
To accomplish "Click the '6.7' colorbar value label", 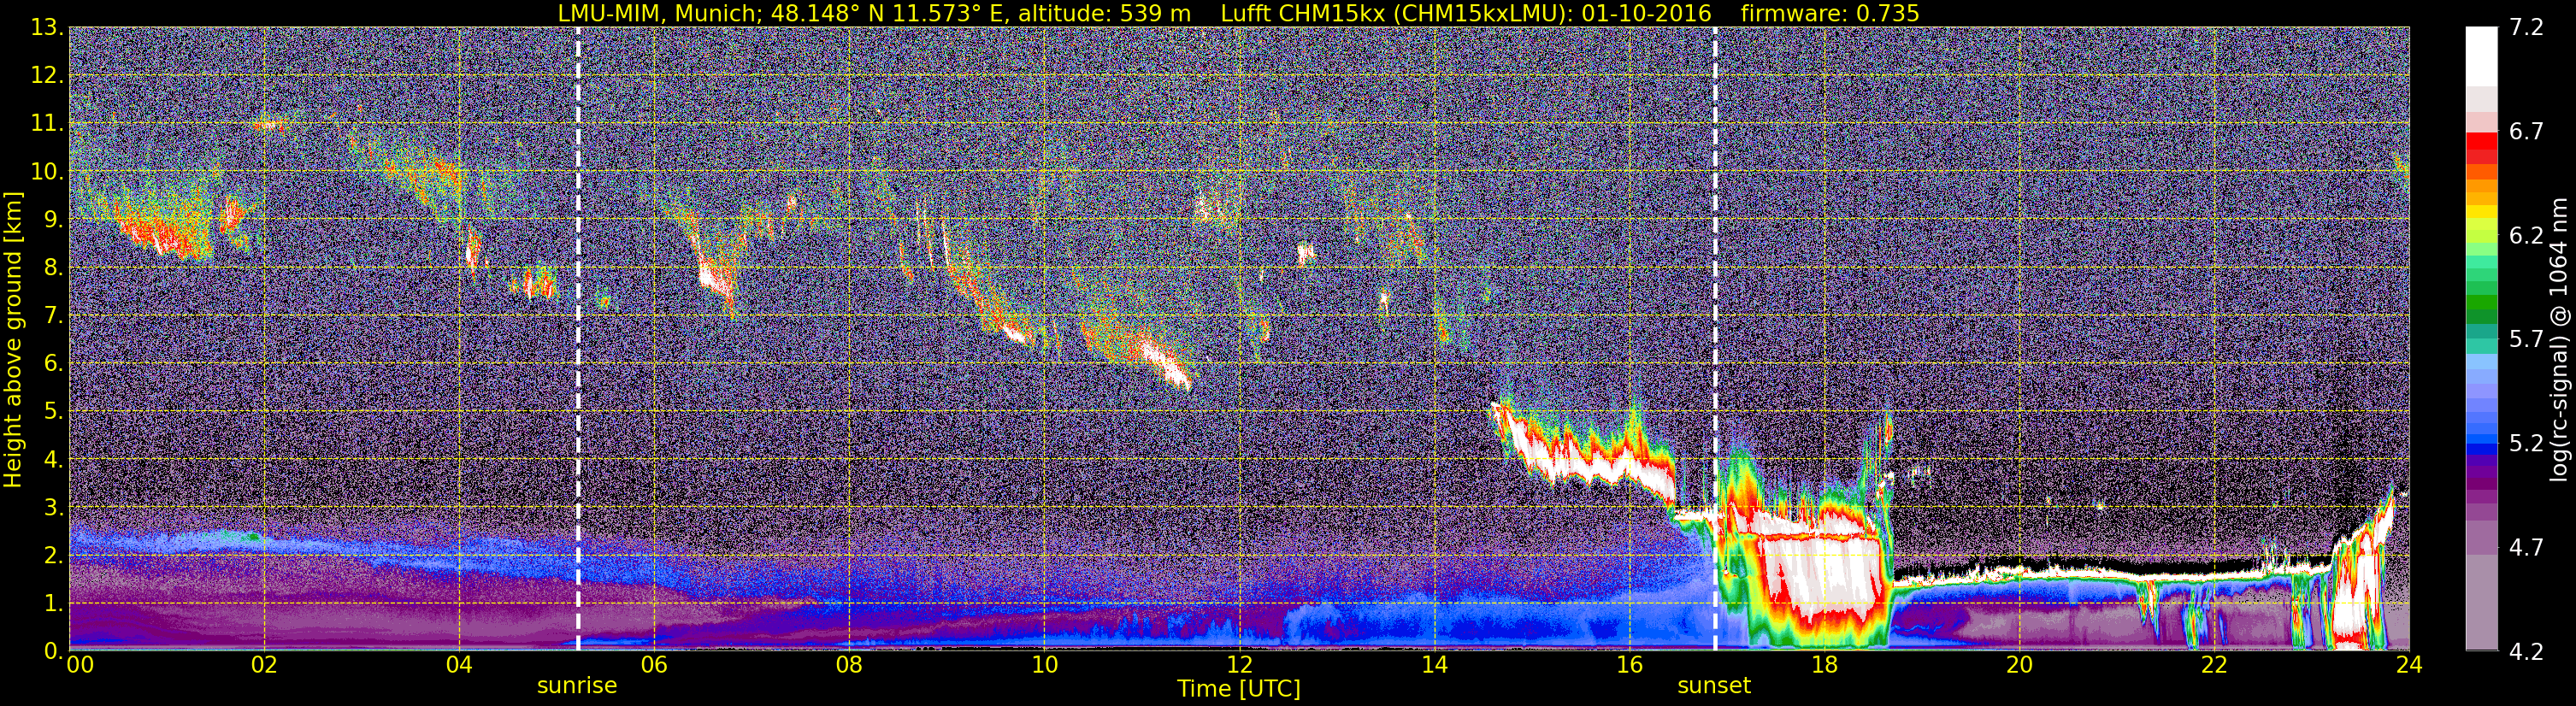I will click(x=2526, y=131).
